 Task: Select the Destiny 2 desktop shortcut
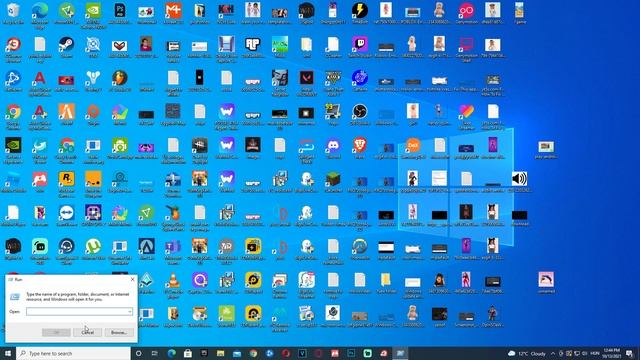93,78
